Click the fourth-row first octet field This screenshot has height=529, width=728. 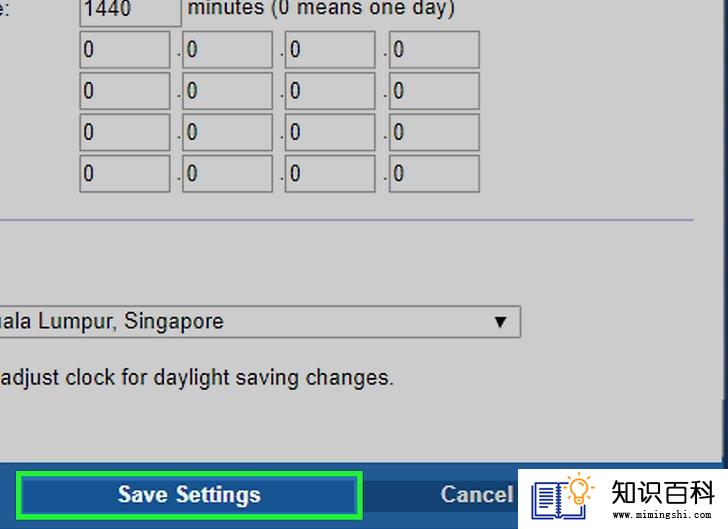(125, 174)
